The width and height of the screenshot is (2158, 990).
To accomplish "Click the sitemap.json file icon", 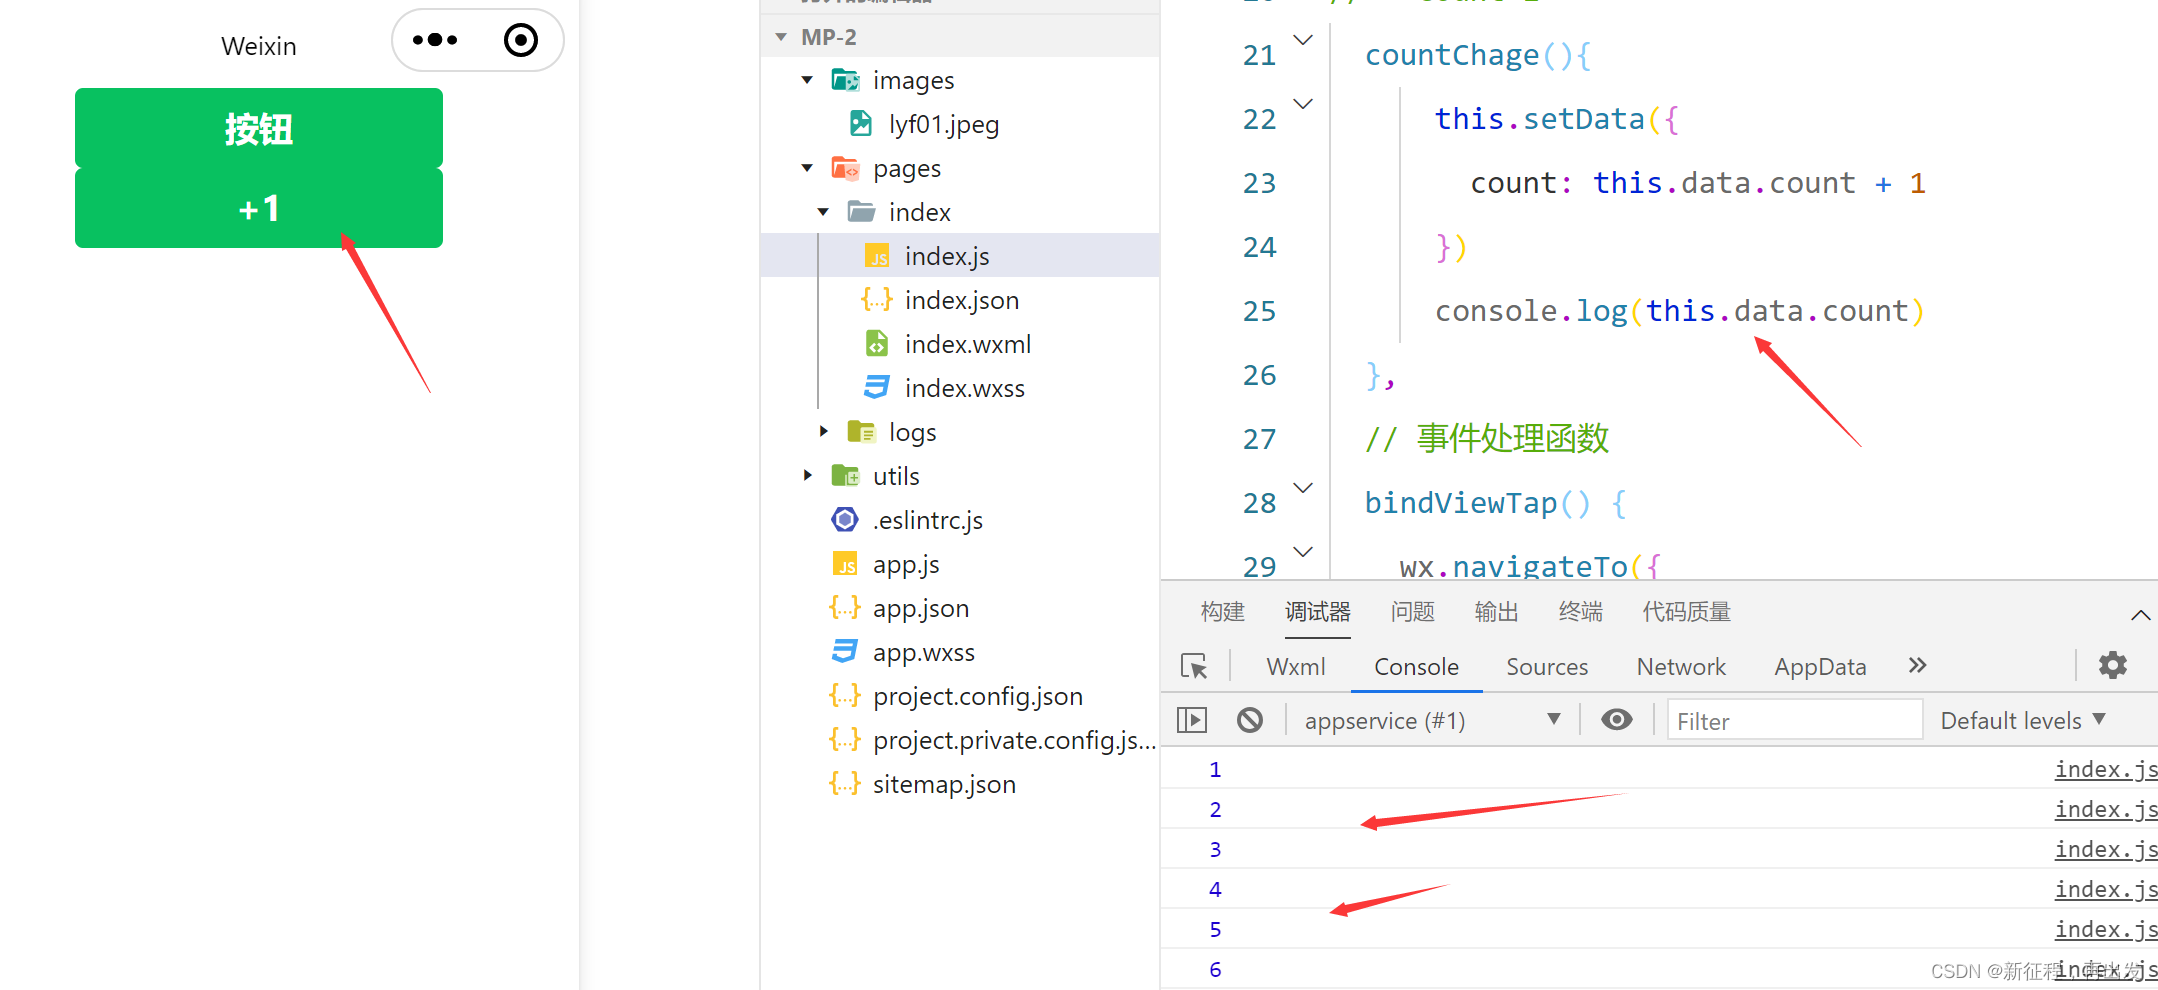I will (x=845, y=784).
